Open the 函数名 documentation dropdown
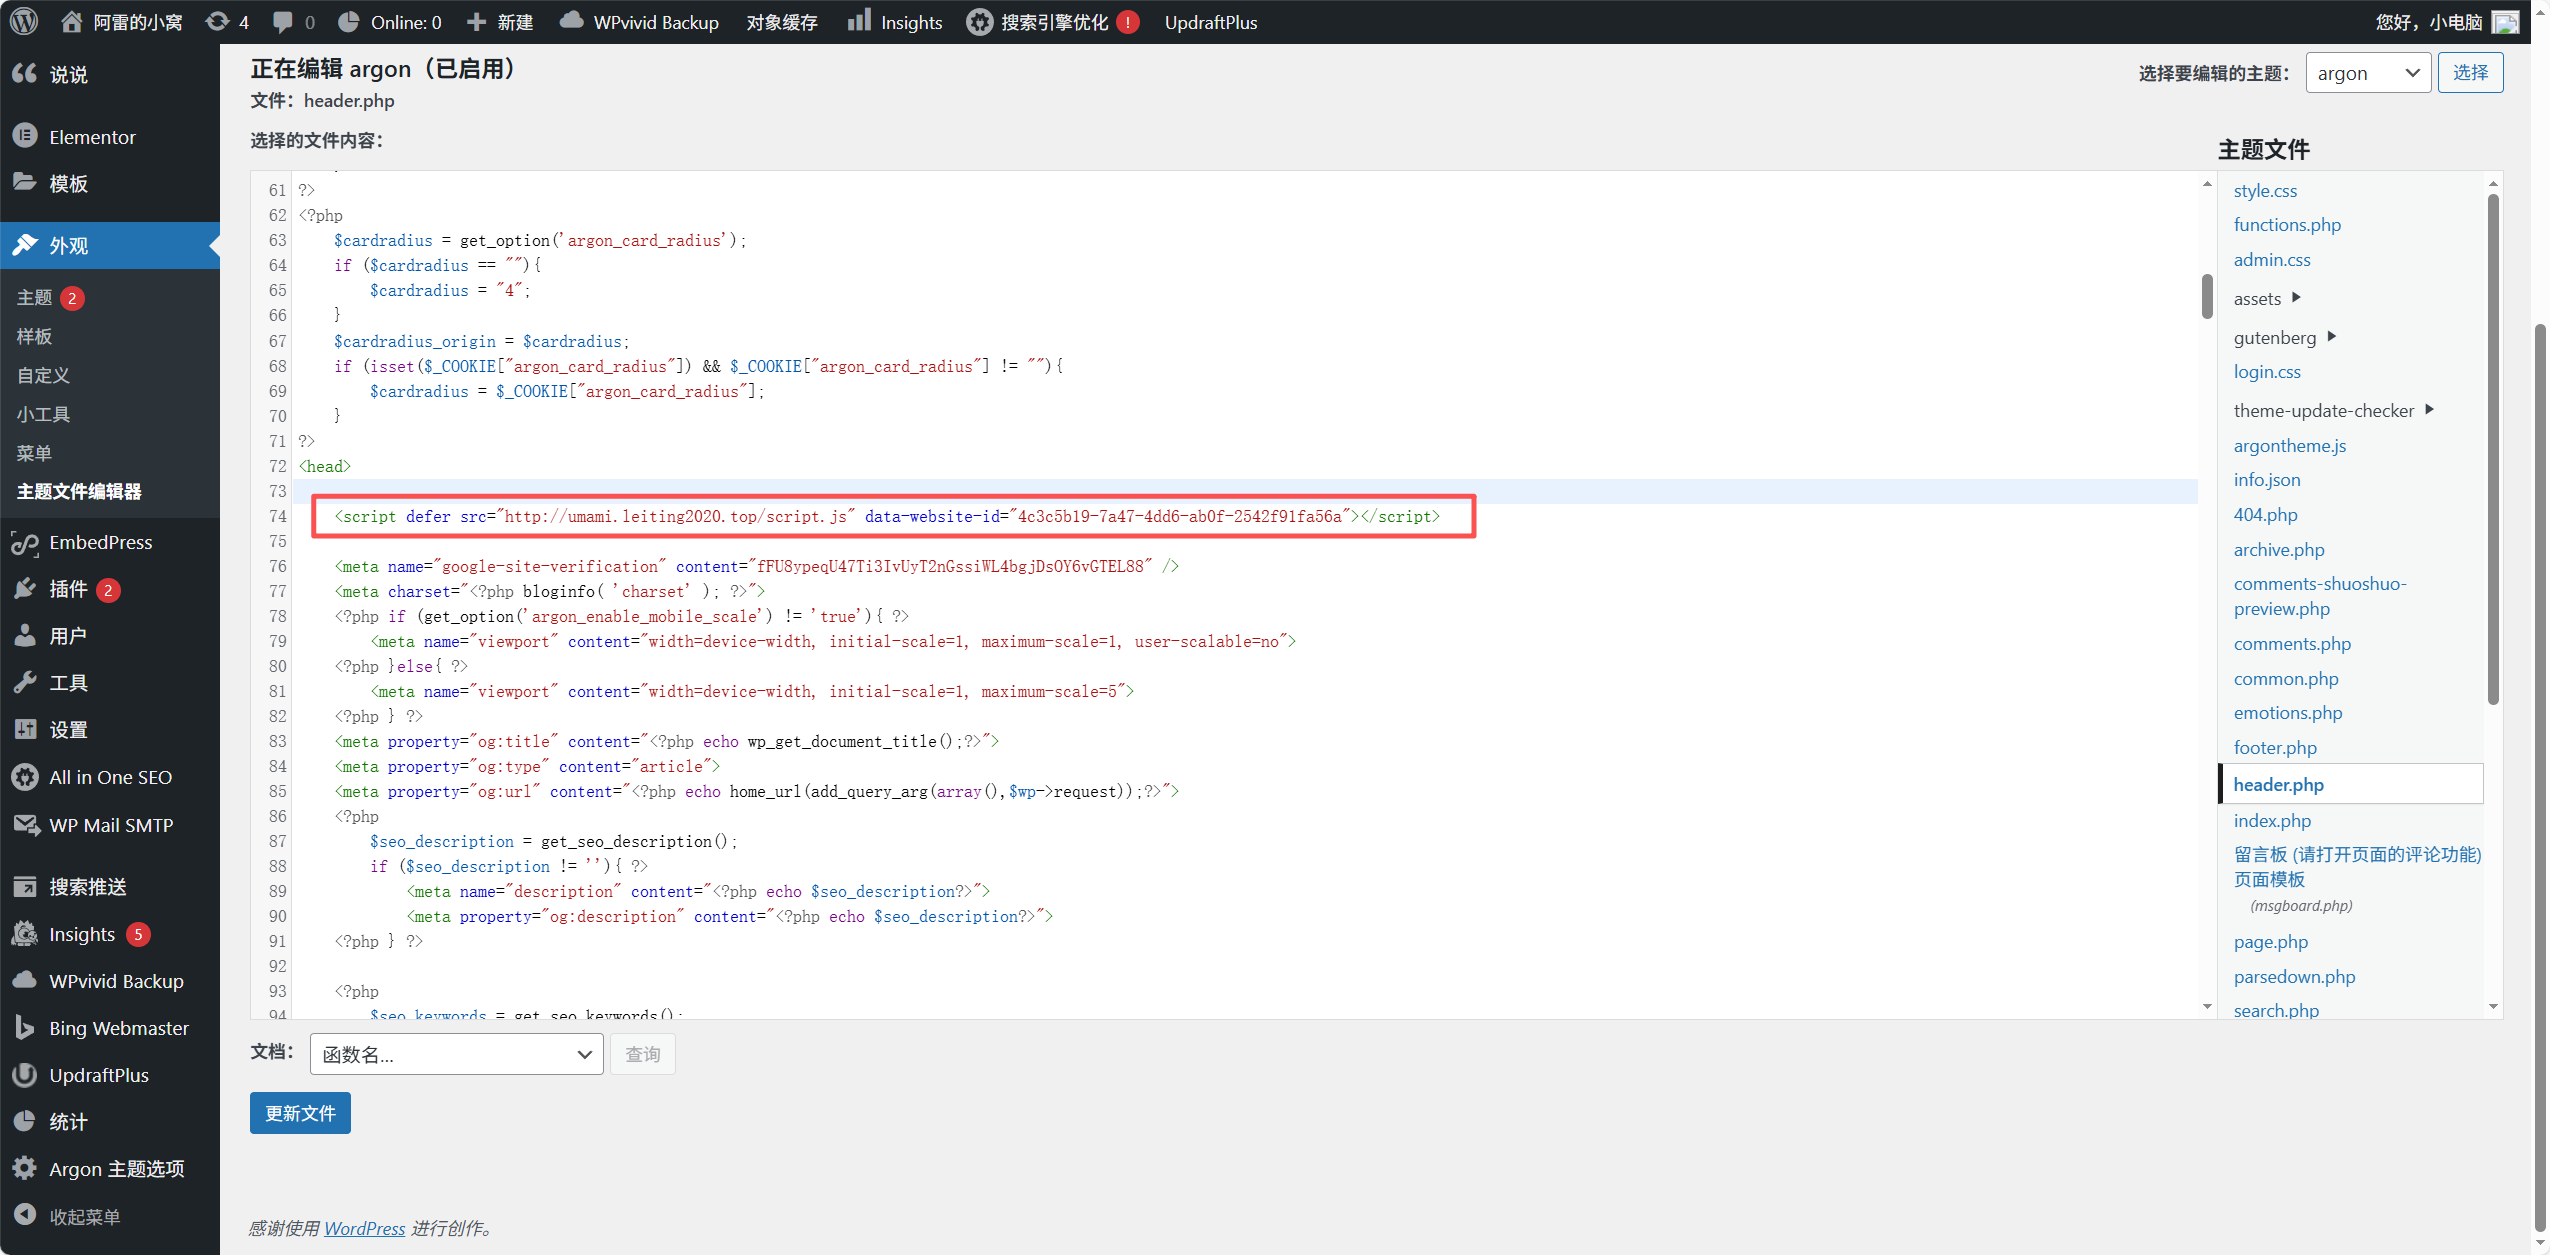Screen dimensions: 2550x1255 click(x=456, y=1054)
